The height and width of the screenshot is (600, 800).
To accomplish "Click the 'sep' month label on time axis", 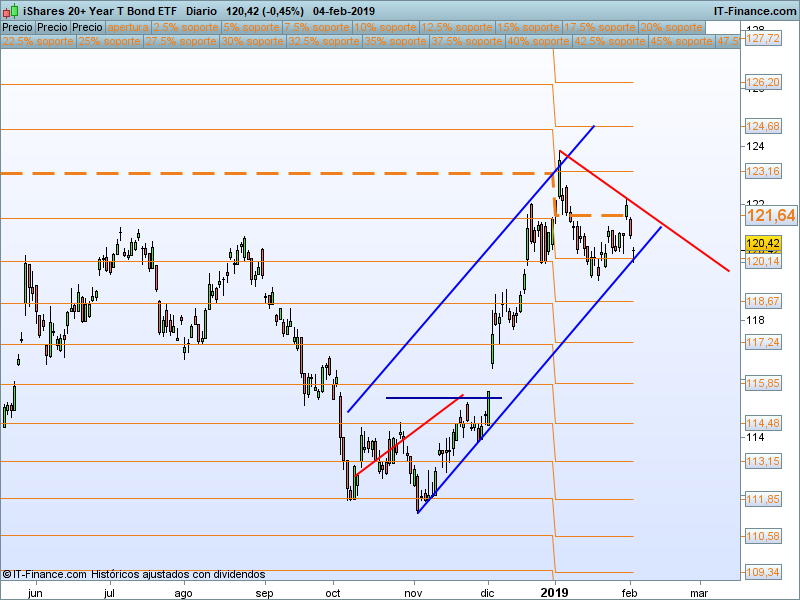I will tap(264, 593).
